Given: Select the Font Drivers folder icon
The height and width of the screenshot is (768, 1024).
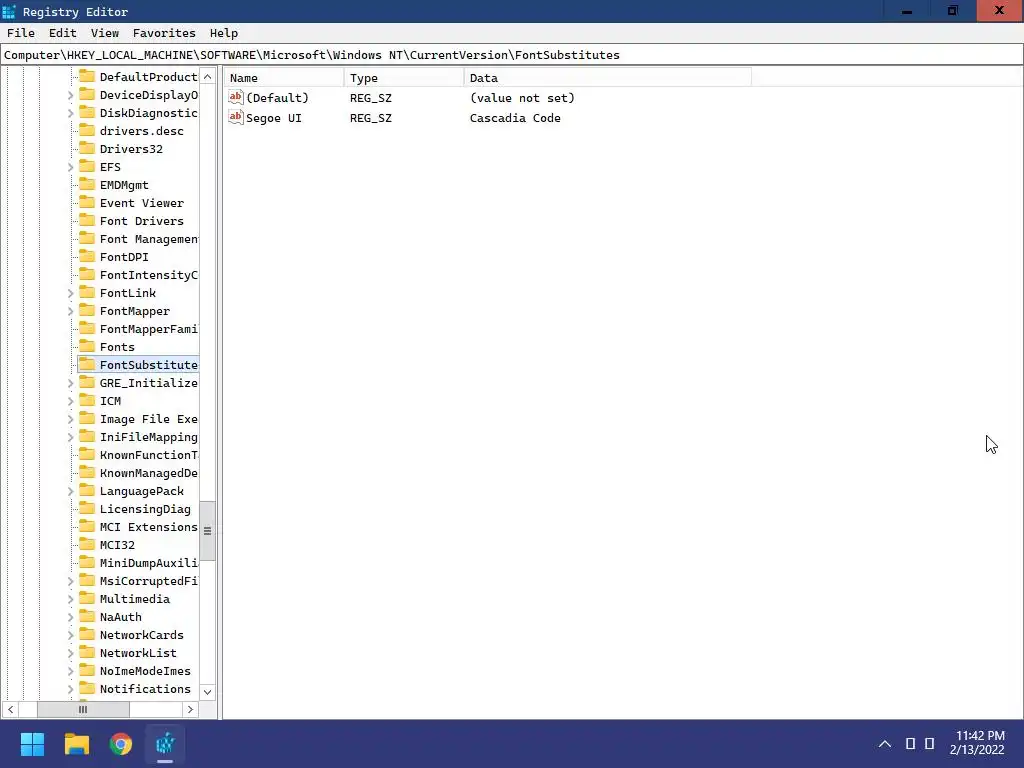Looking at the screenshot, I should pos(87,220).
